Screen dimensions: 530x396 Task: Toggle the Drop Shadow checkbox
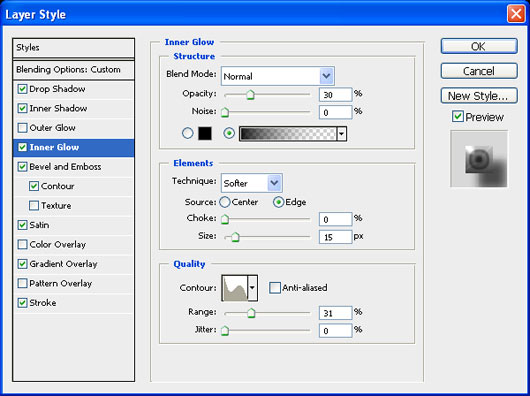[22, 89]
